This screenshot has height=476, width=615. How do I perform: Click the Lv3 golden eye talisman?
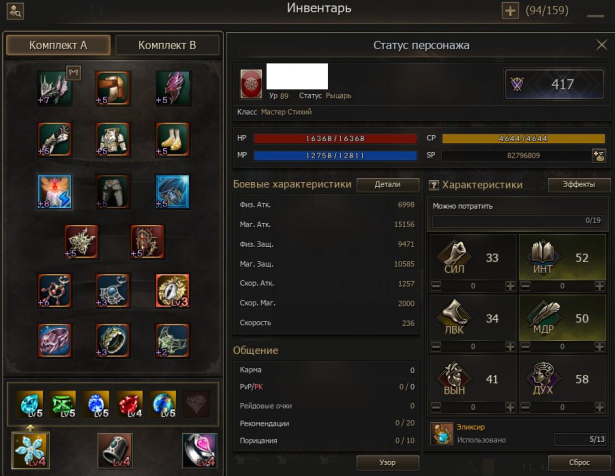(x=172, y=291)
